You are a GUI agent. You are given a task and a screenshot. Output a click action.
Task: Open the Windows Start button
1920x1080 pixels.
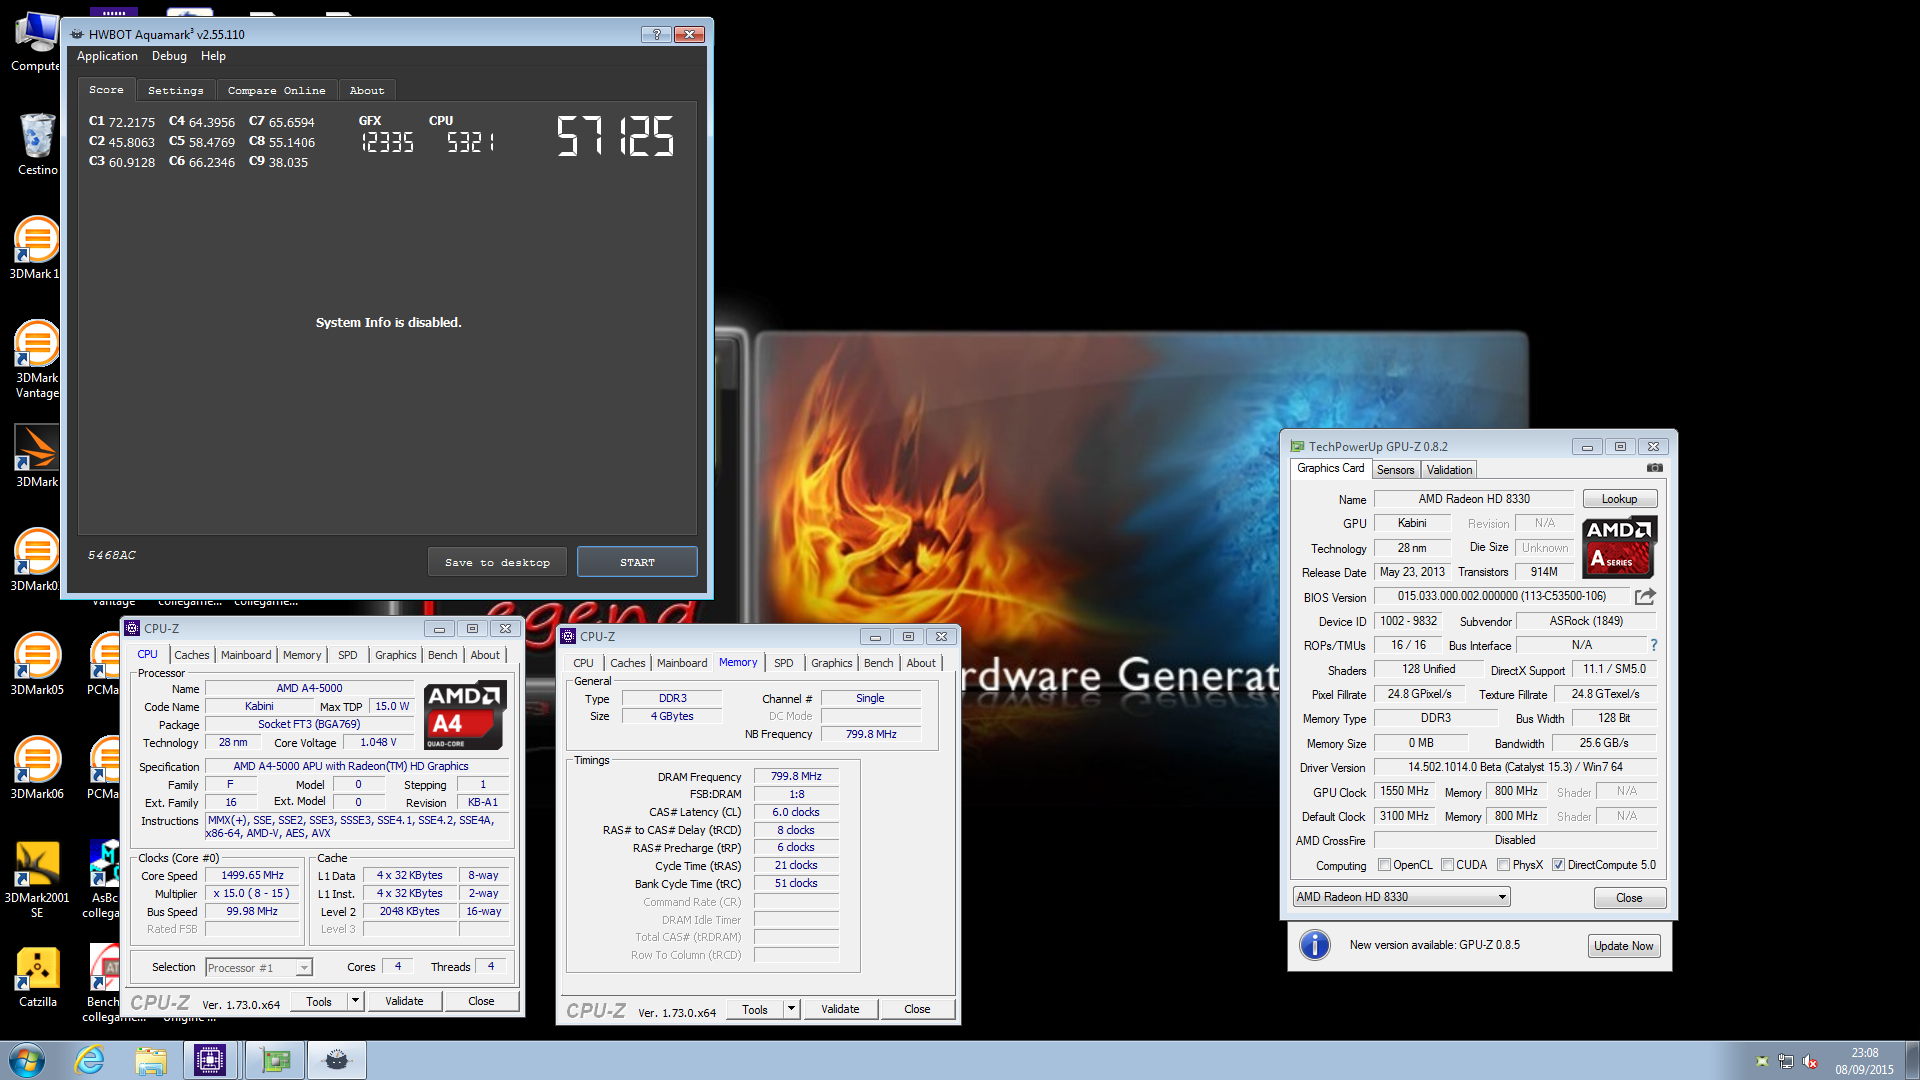[x=27, y=1060]
